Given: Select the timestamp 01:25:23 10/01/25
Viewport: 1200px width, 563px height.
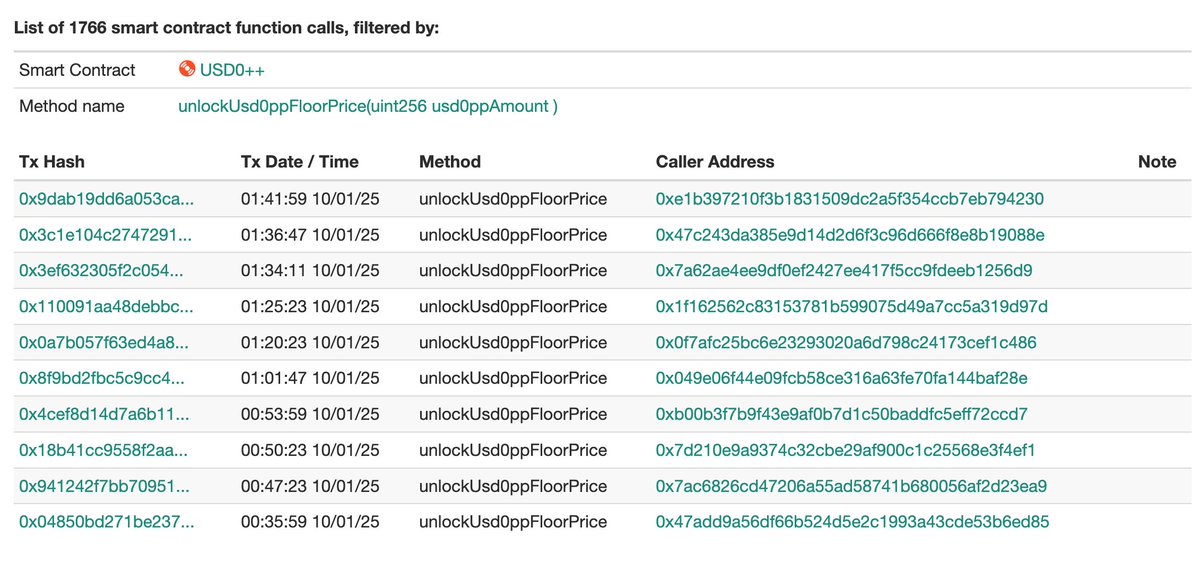Looking at the screenshot, I should pyautogui.click(x=310, y=306).
